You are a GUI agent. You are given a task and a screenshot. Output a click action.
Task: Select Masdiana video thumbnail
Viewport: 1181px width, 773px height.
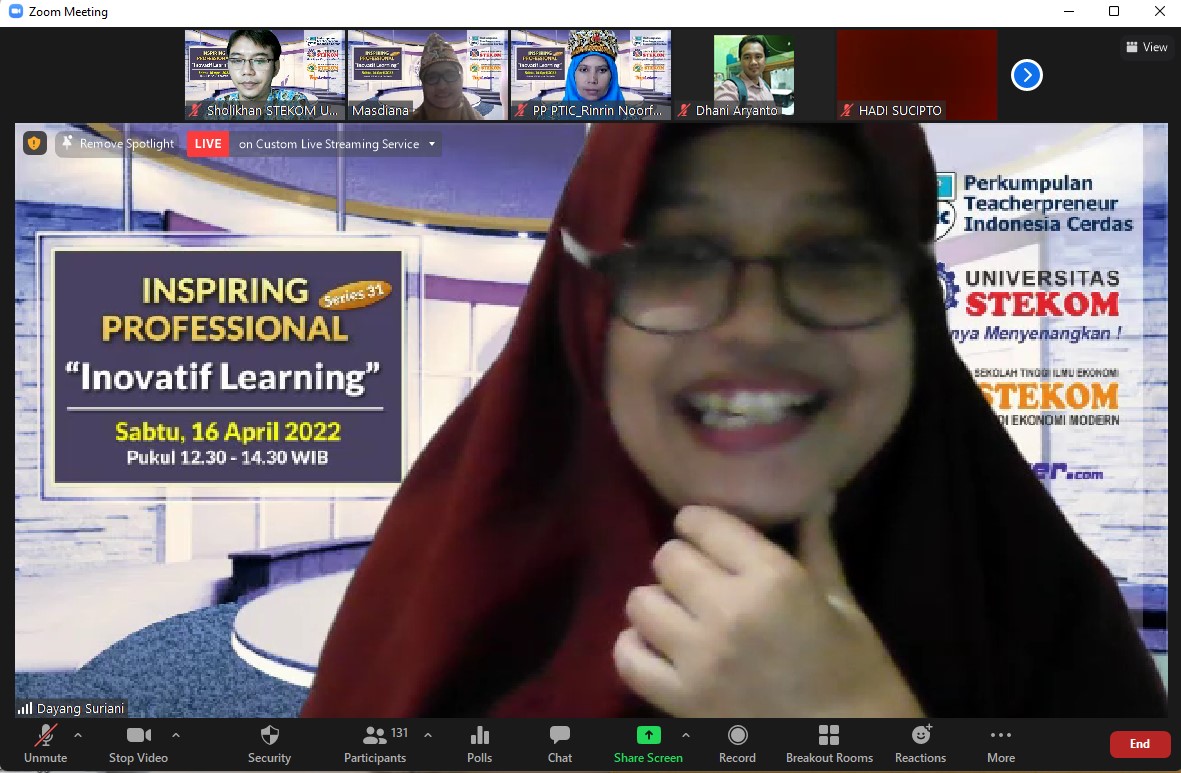(428, 75)
